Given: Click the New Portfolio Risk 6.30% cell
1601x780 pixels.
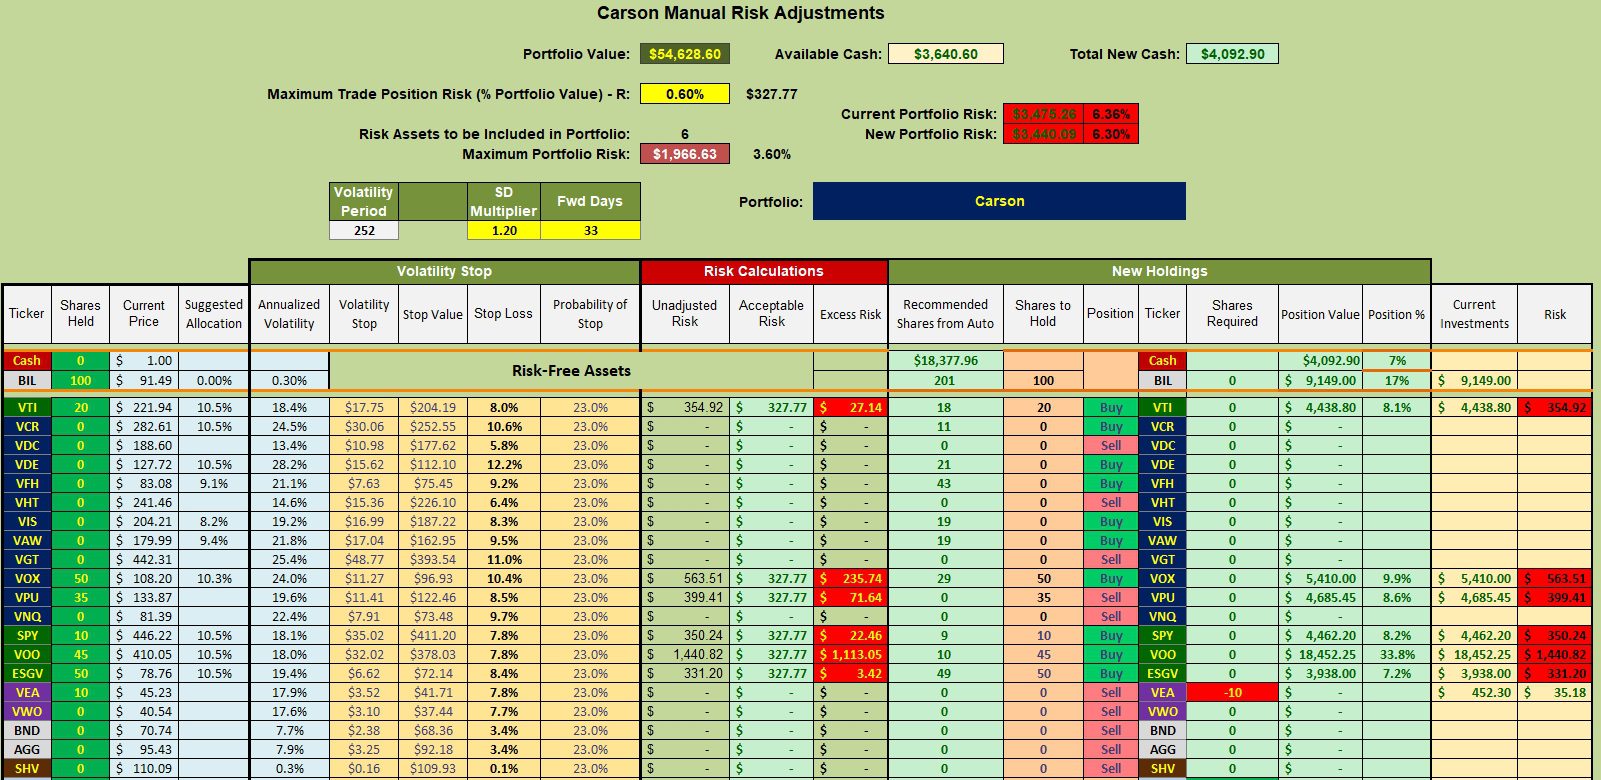Looking at the screenshot, I should tap(1111, 134).
